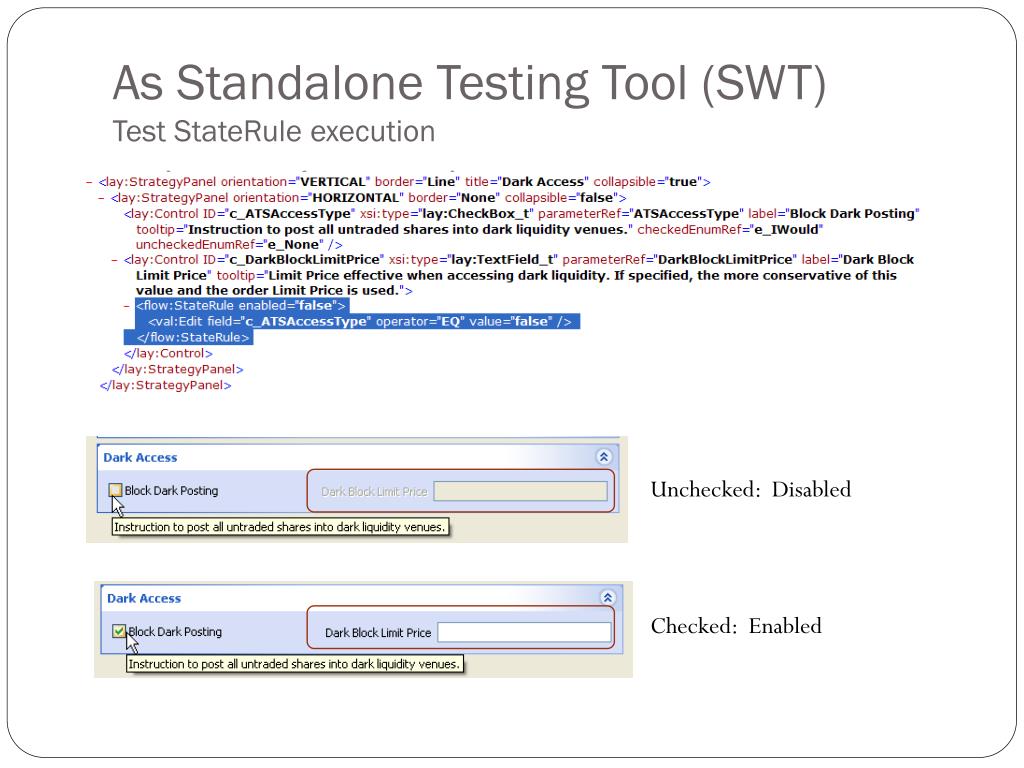Click the enabled Dark Block Limit Price field
This screenshot has height=768, width=1024.
coord(524,632)
